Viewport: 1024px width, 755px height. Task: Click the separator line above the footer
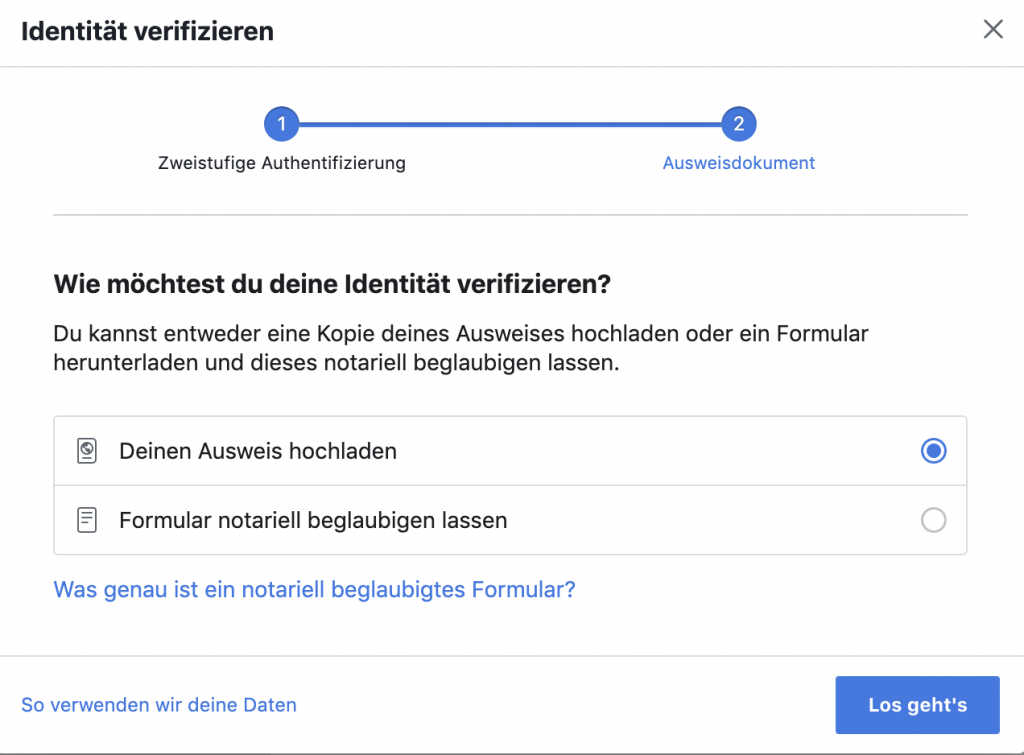tap(512, 656)
